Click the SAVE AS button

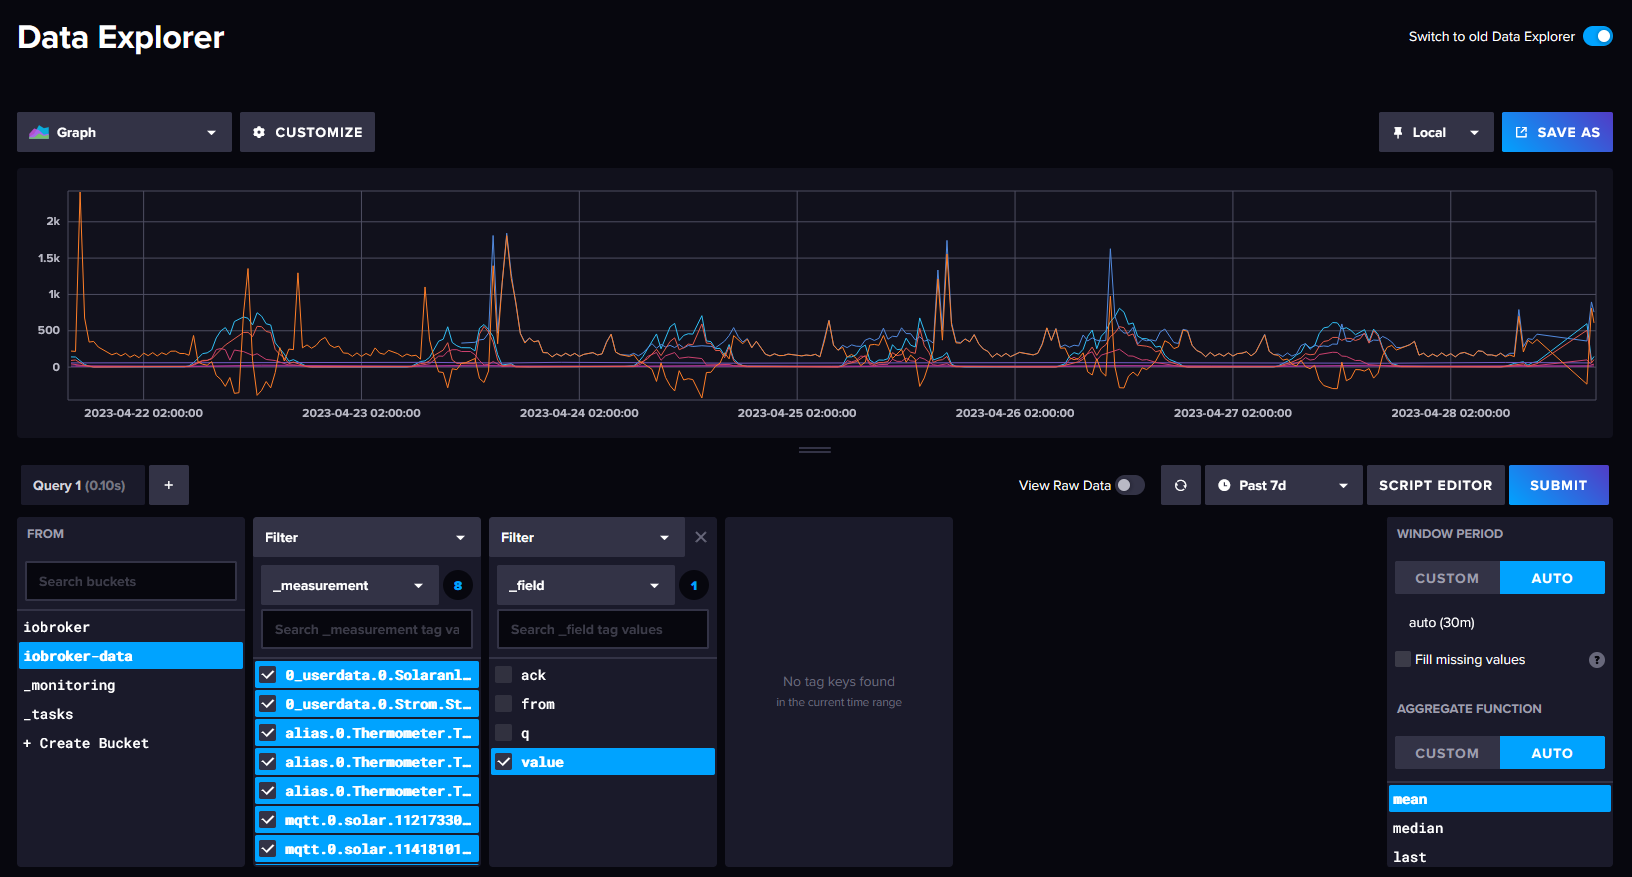pos(1557,132)
